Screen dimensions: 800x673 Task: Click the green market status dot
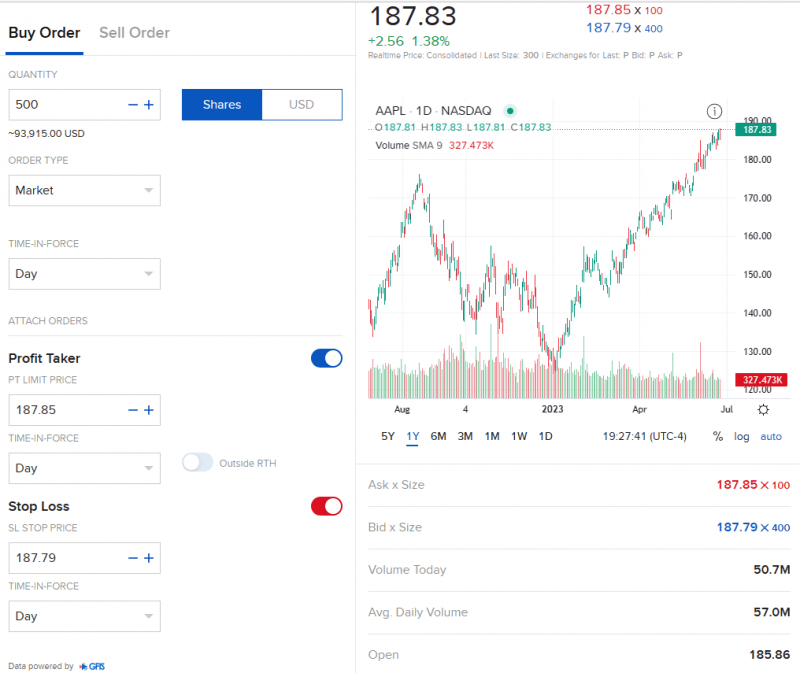click(510, 111)
